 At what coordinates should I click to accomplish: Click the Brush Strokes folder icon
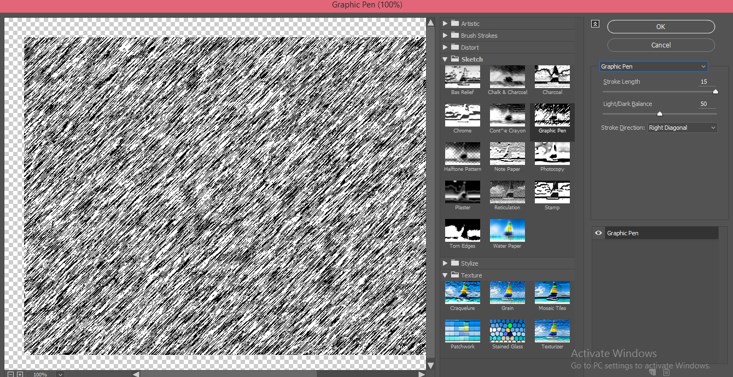click(x=454, y=36)
